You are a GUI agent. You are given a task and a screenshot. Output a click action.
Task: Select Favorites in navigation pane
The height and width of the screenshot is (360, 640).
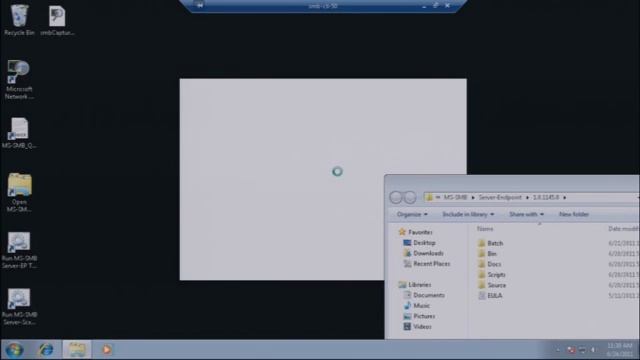[416, 232]
